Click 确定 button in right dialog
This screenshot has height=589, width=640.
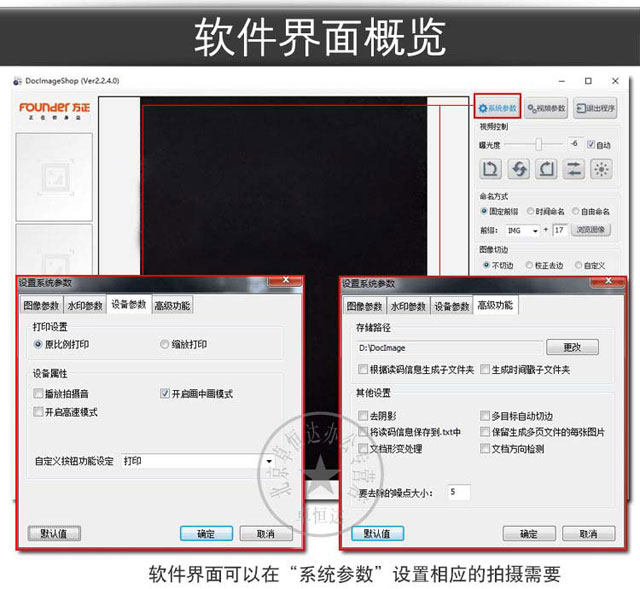point(529,533)
